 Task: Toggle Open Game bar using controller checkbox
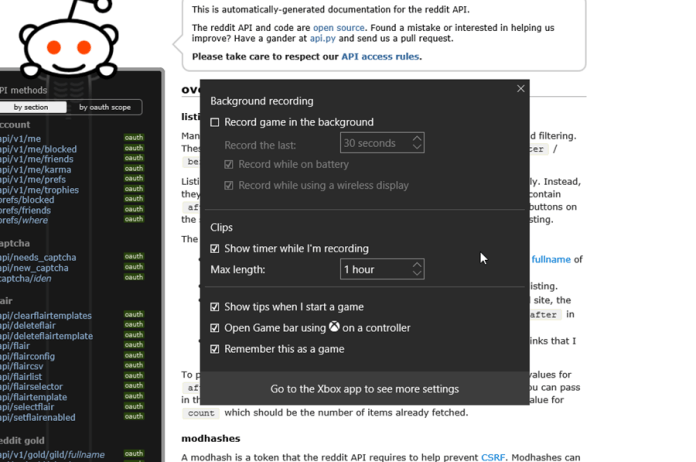tap(215, 328)
